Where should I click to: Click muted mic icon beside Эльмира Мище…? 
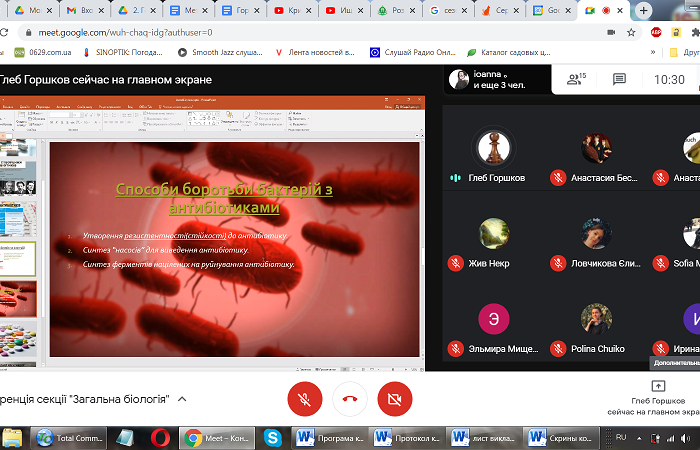[x=456, y=348]
